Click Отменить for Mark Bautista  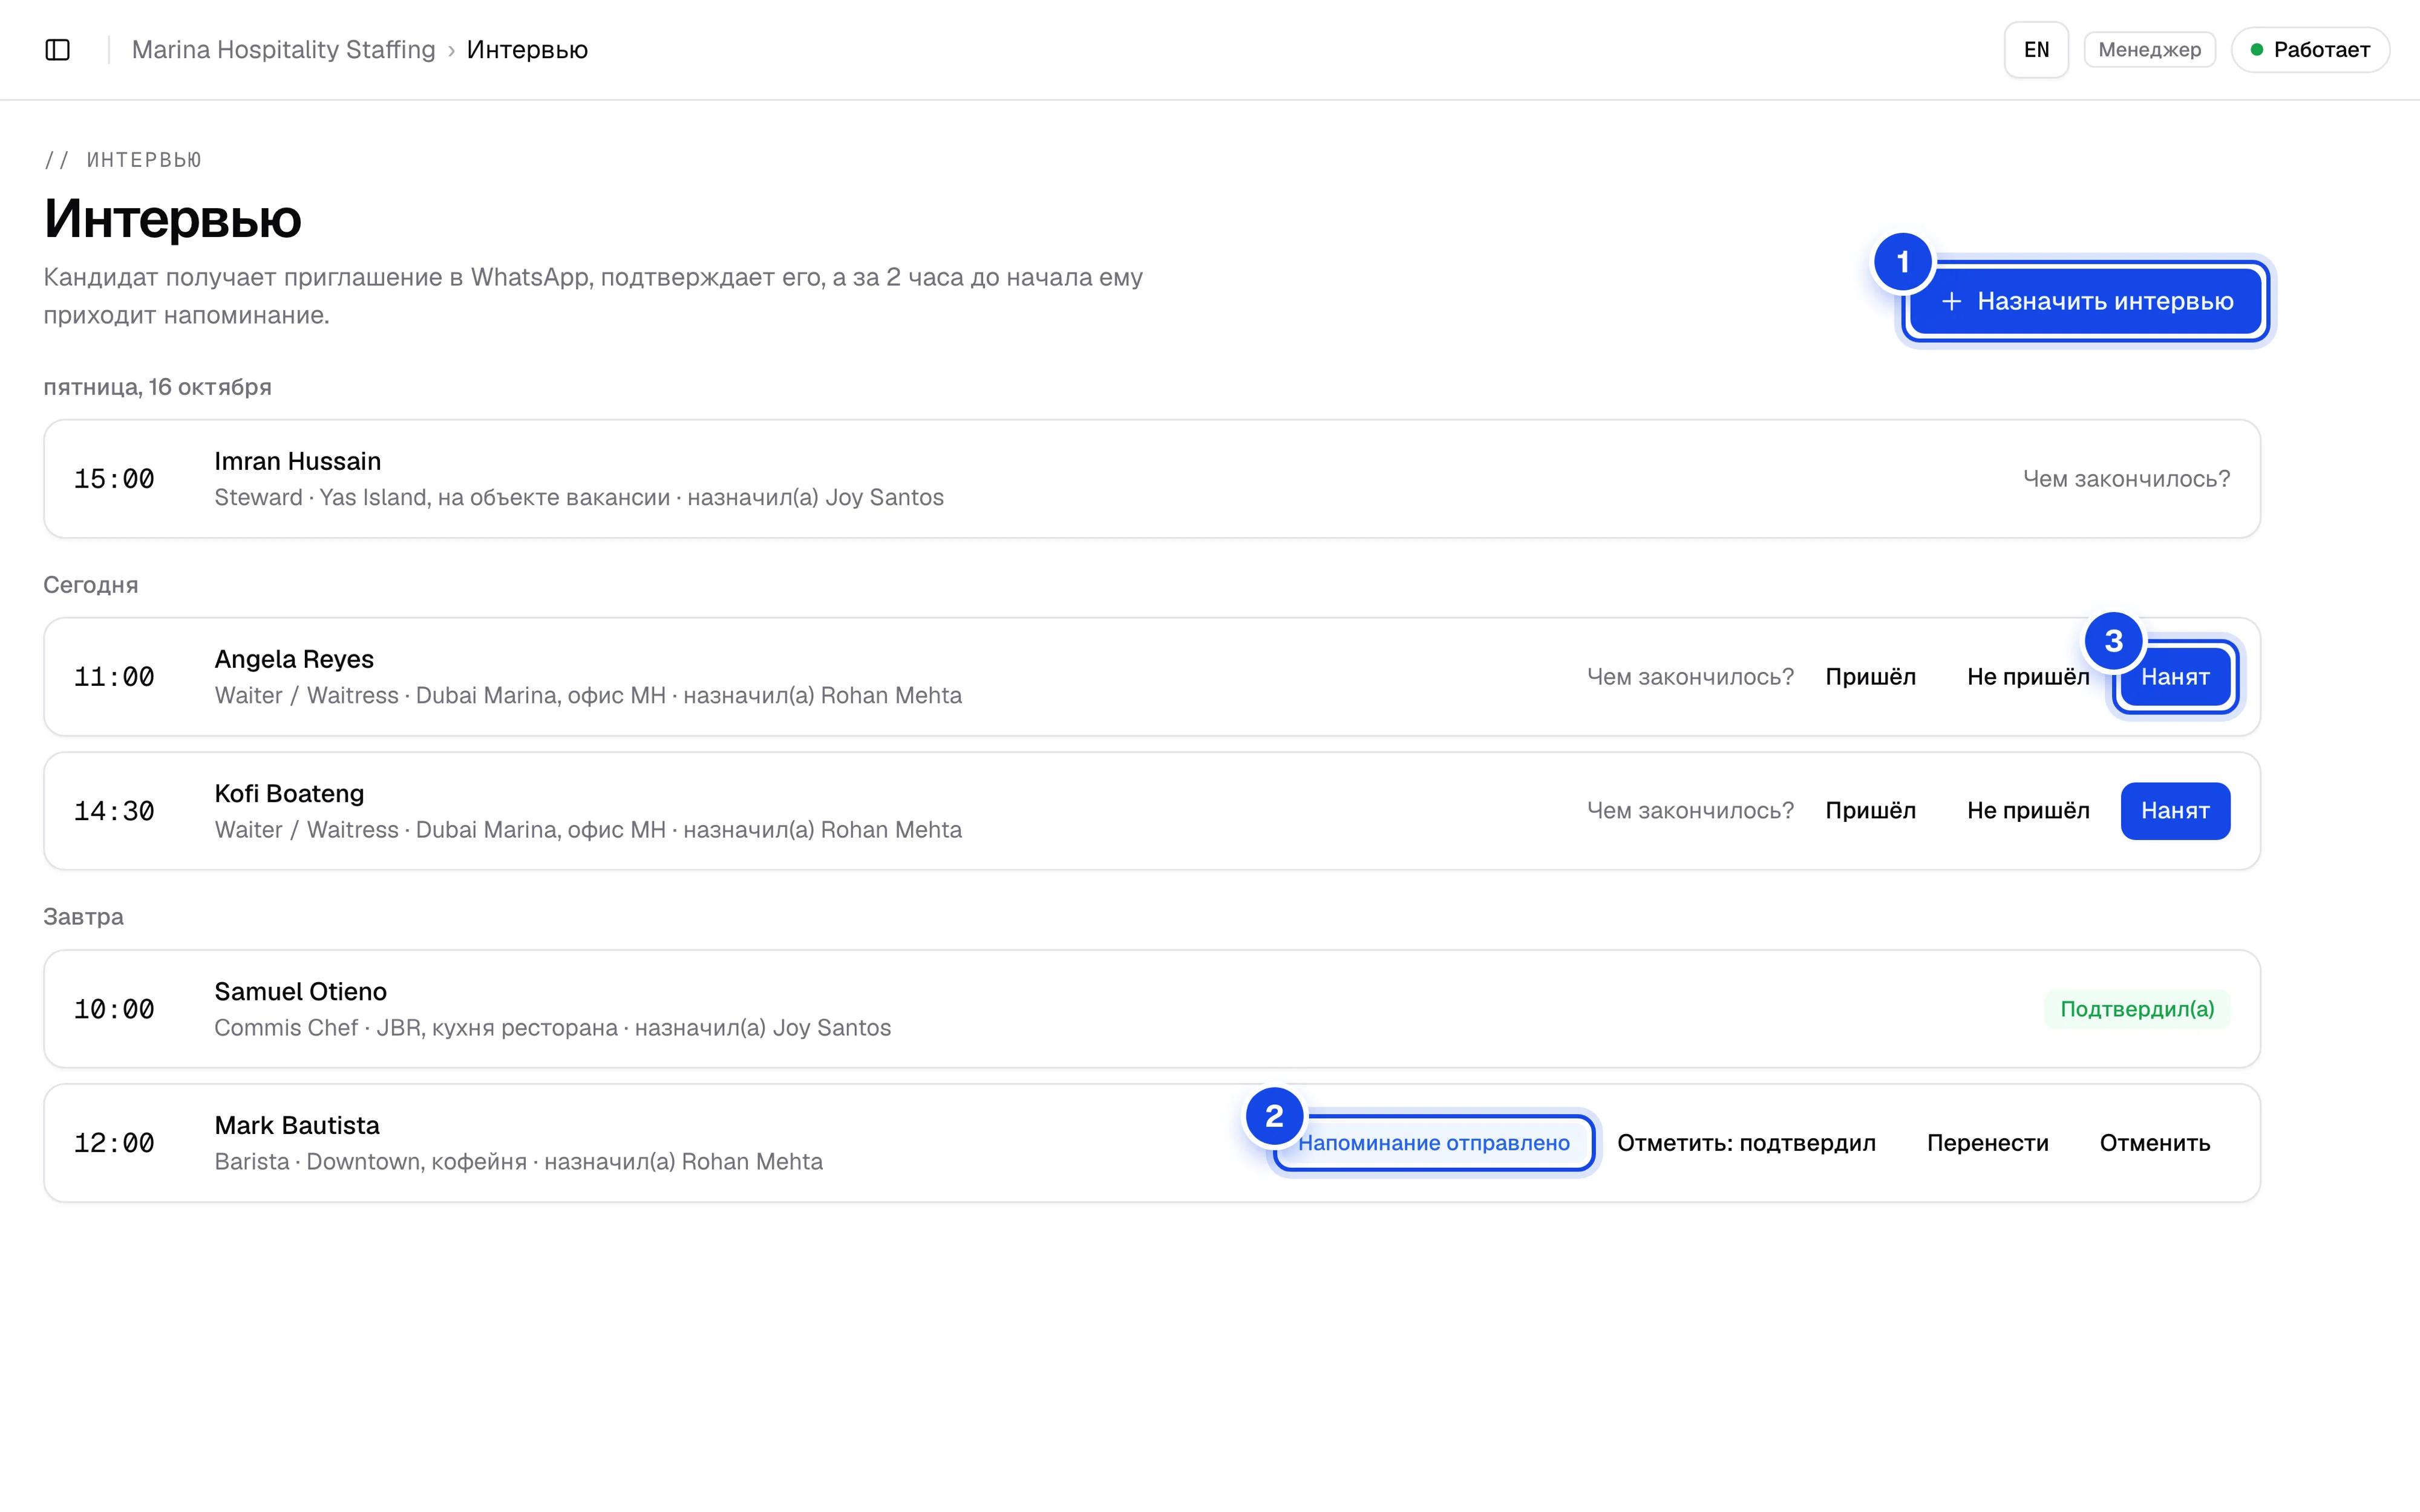pos(2155,1143)
